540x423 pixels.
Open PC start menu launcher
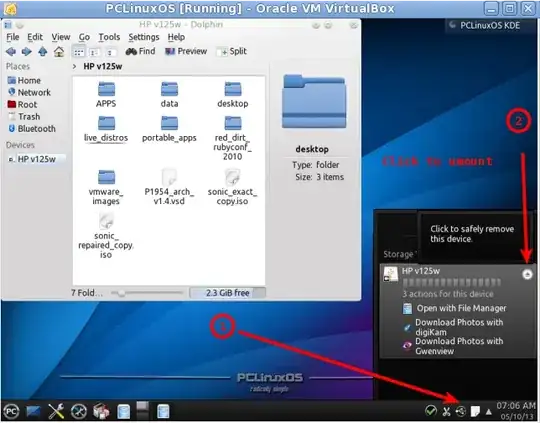pos(11,412)
